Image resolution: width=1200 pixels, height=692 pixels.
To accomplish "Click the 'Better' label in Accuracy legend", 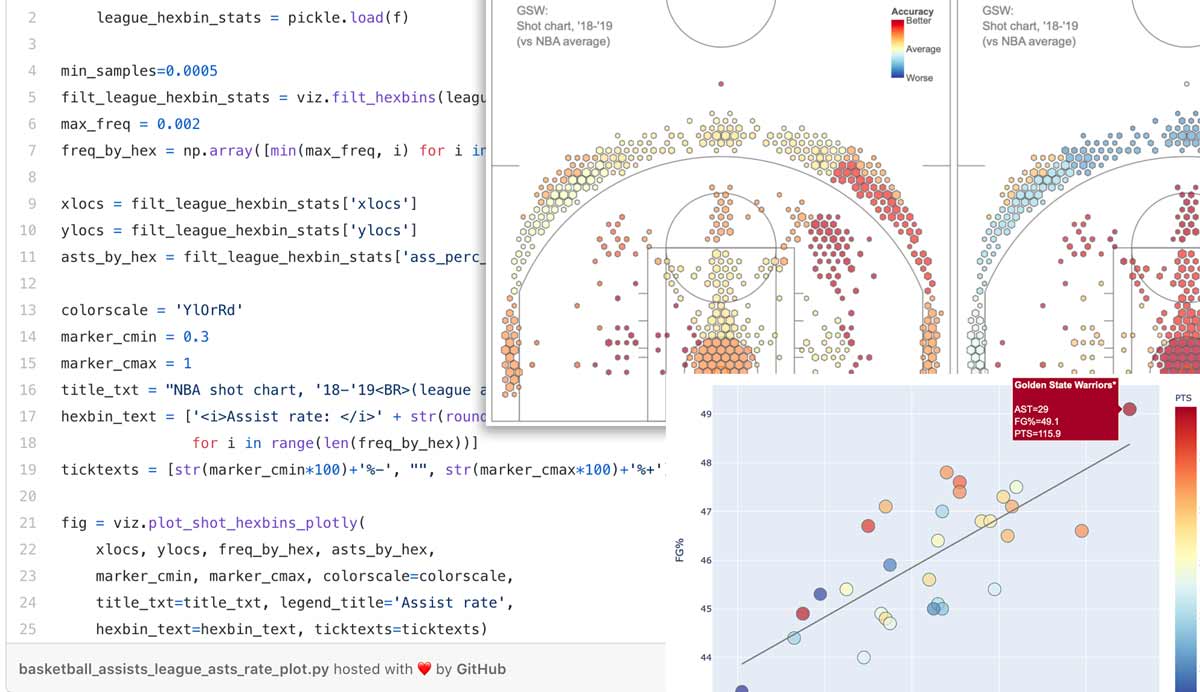I will [918, 21].
